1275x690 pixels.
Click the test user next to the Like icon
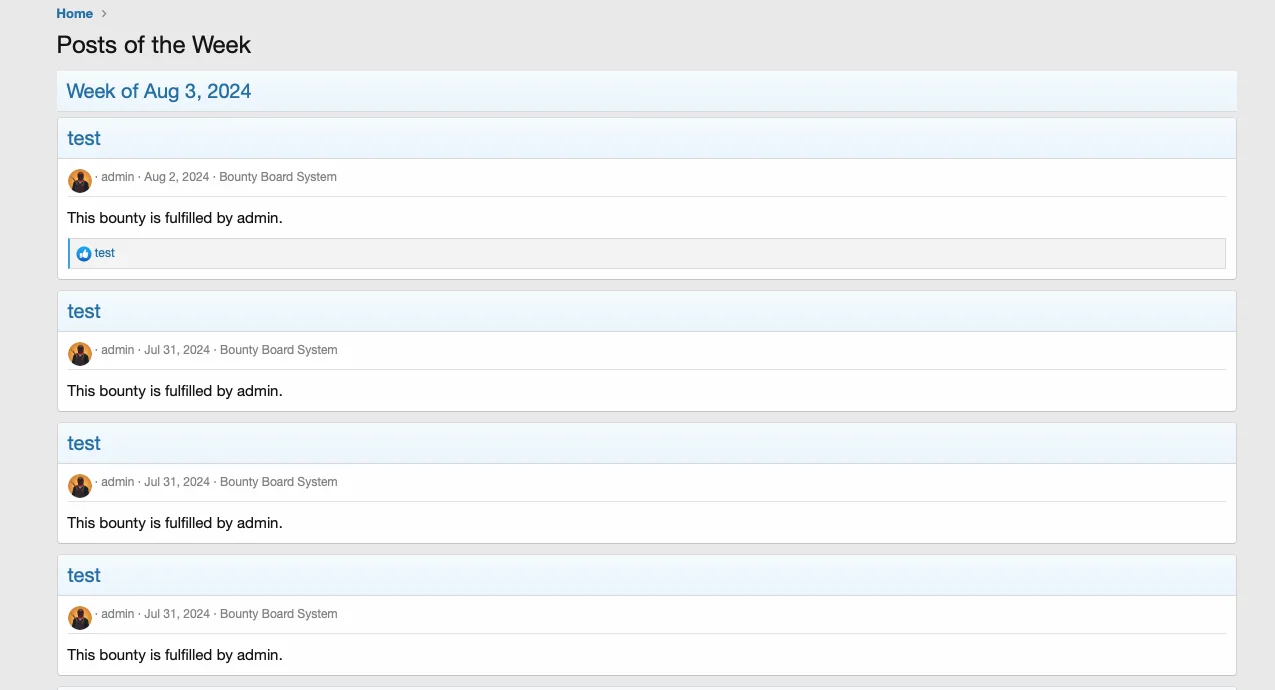click(105, 254)
